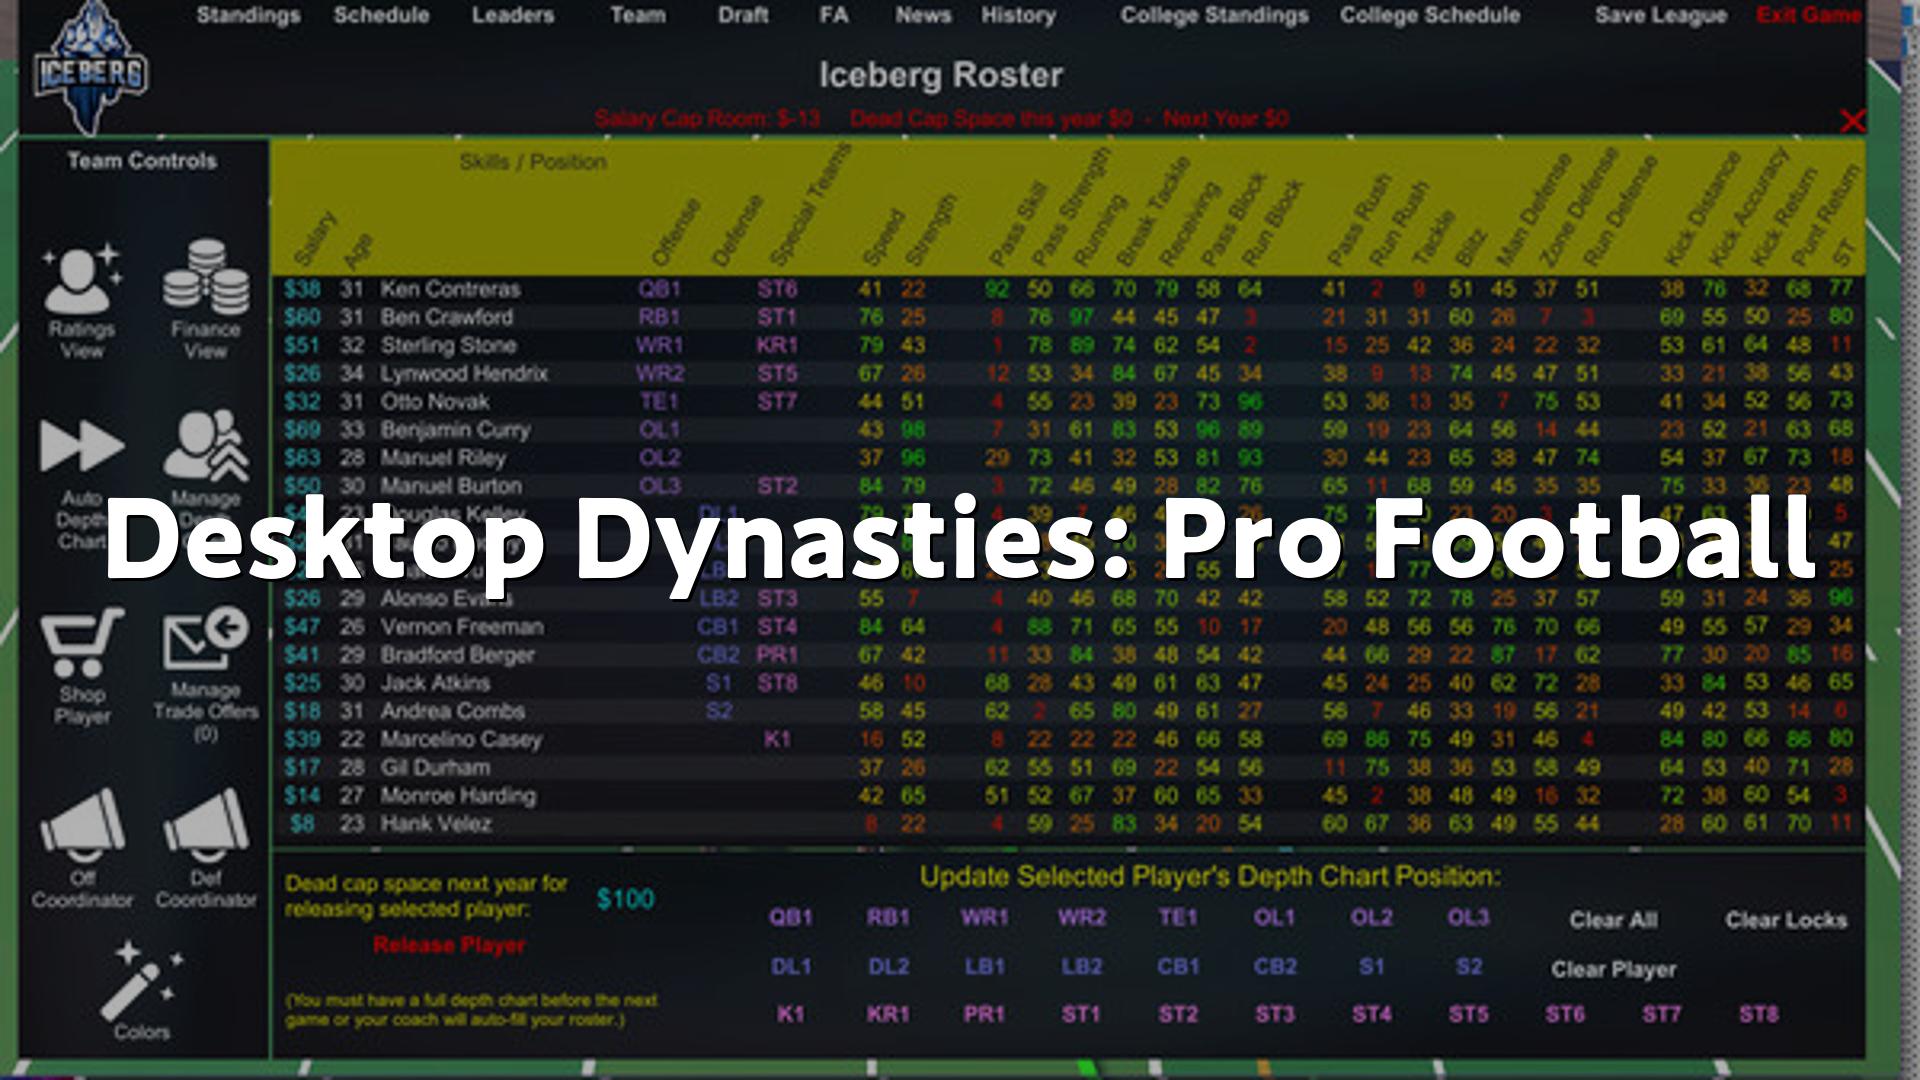Close the roster with red X
The image size is (1920, 1080).
click(1852, 121)
